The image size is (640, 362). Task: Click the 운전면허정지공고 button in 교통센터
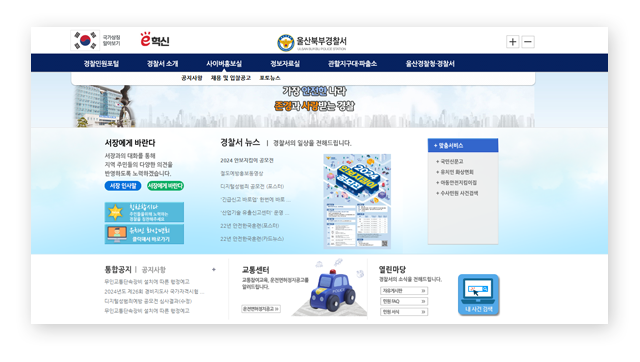coord(261,309)
